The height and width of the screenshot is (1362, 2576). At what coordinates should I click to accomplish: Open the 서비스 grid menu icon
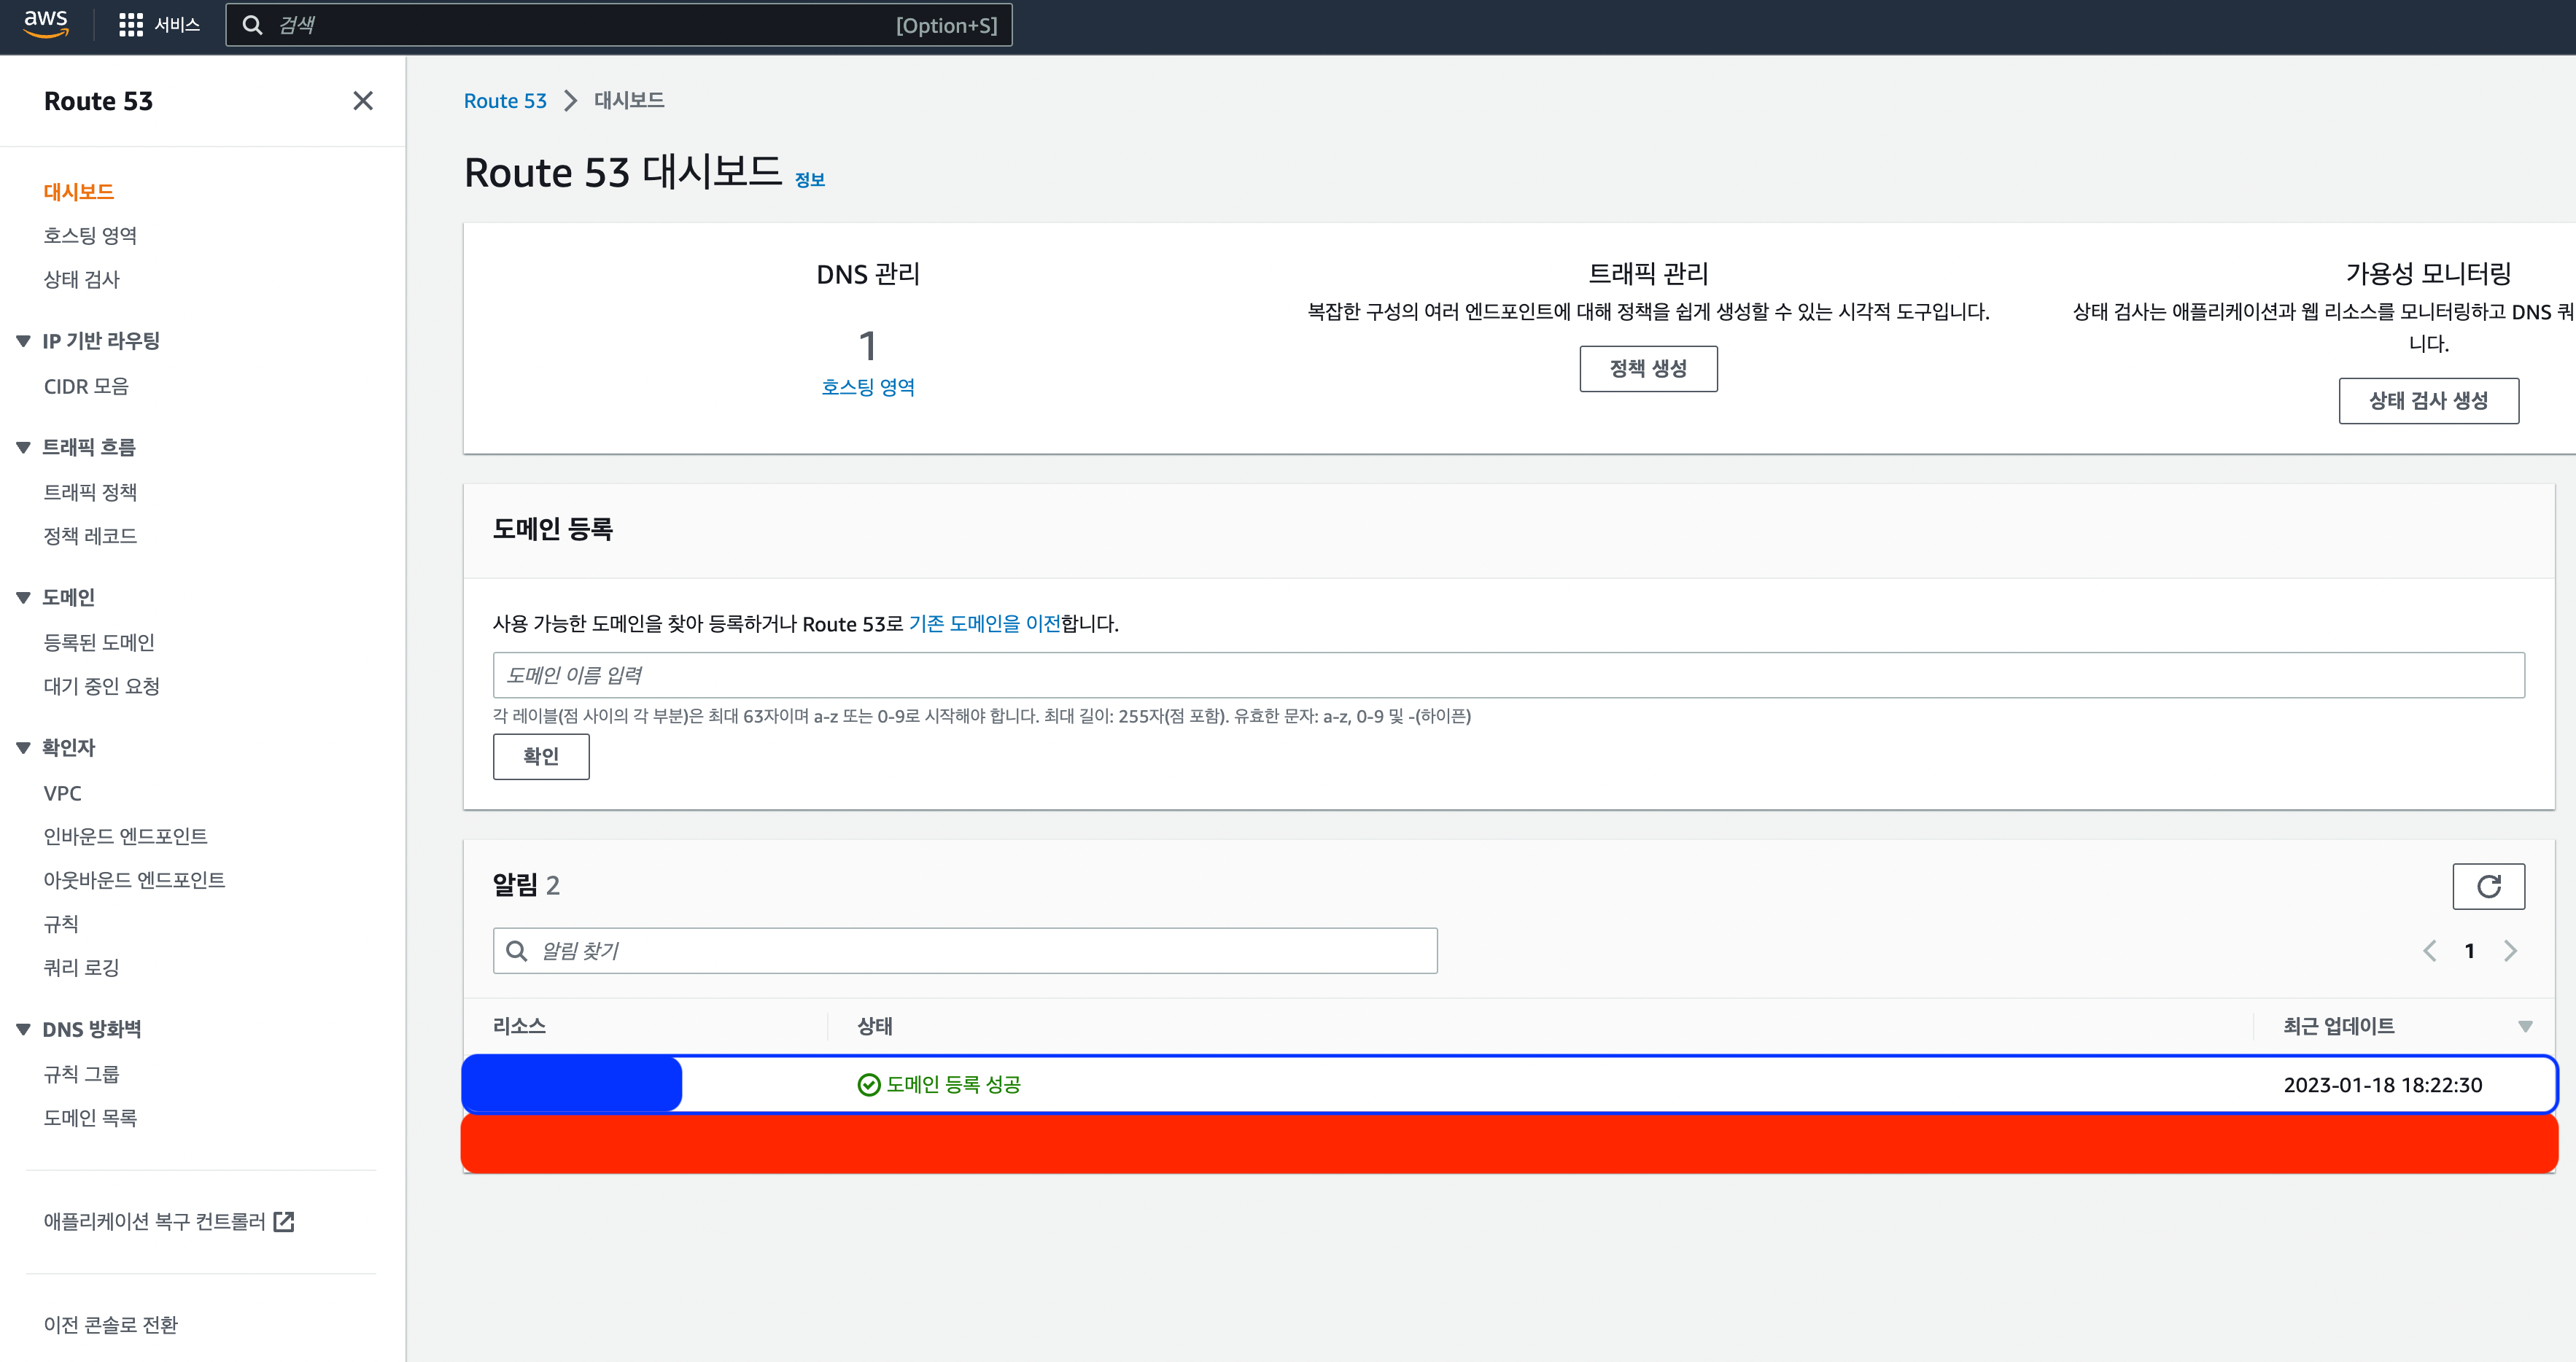coord(130,25)
